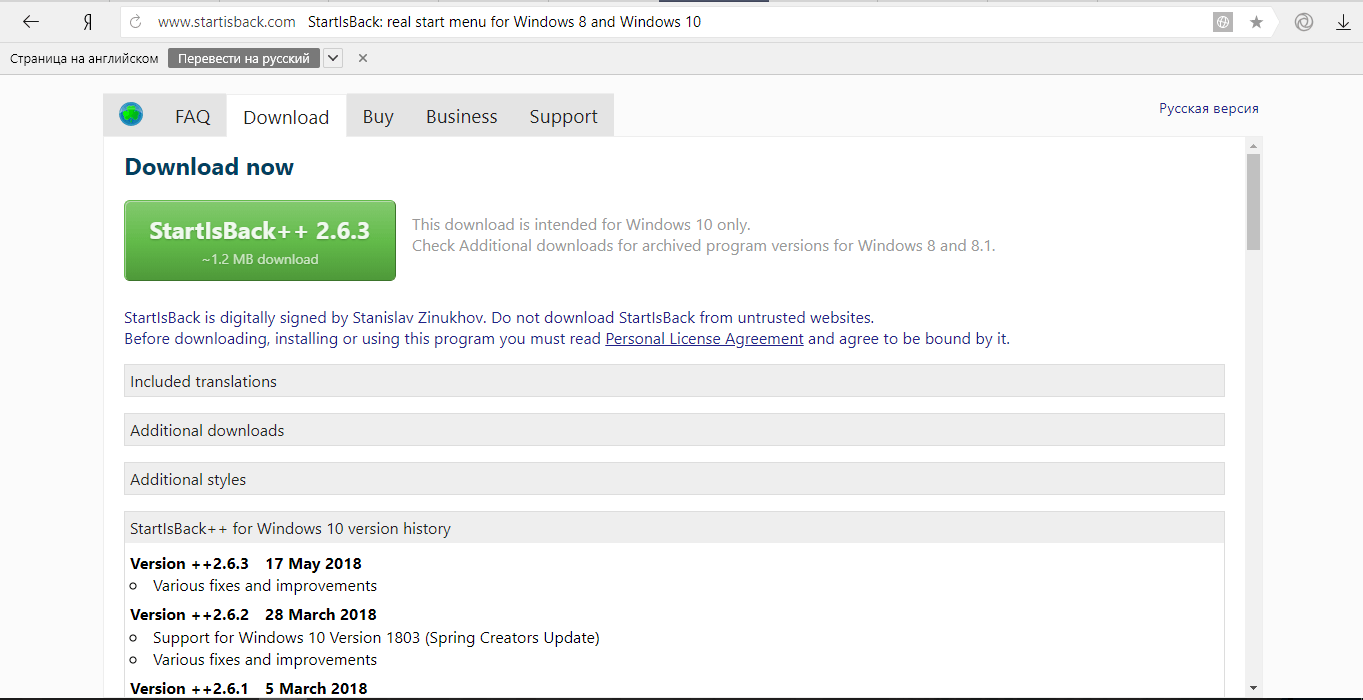
Task: Click the scrollbar down arrow
Action: 1253,687
